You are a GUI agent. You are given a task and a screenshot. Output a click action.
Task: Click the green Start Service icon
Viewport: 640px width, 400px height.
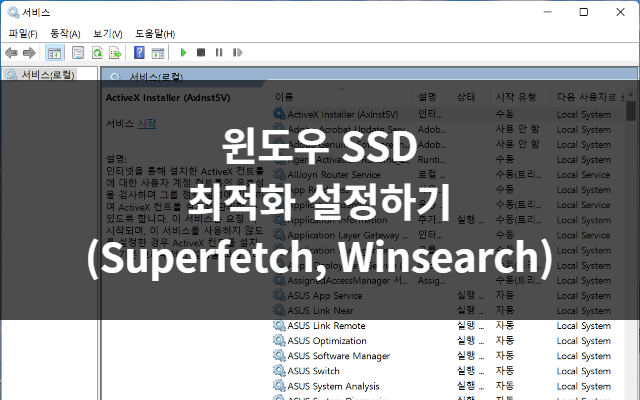[x=183, y=52]
